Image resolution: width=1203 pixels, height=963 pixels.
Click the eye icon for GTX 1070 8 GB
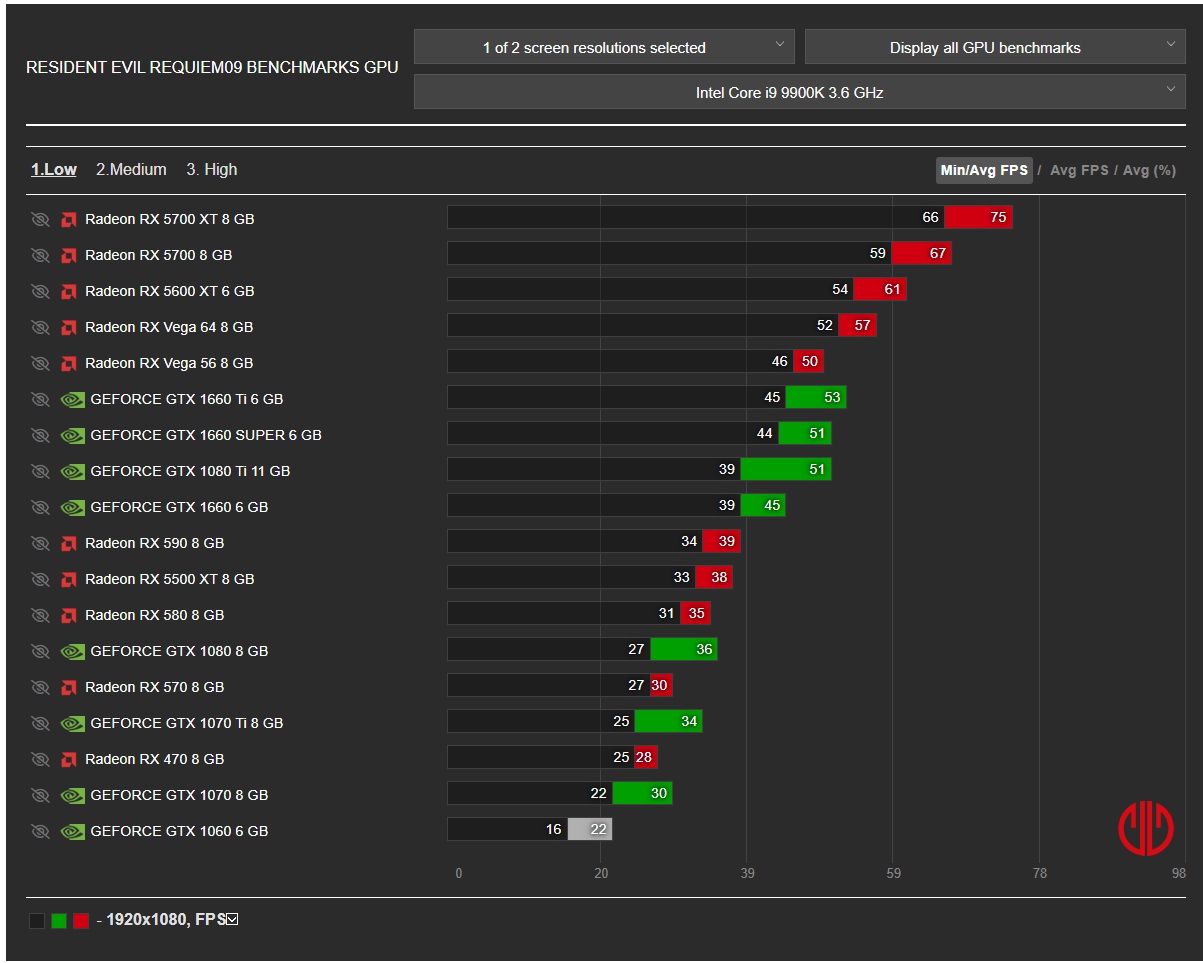40,795
